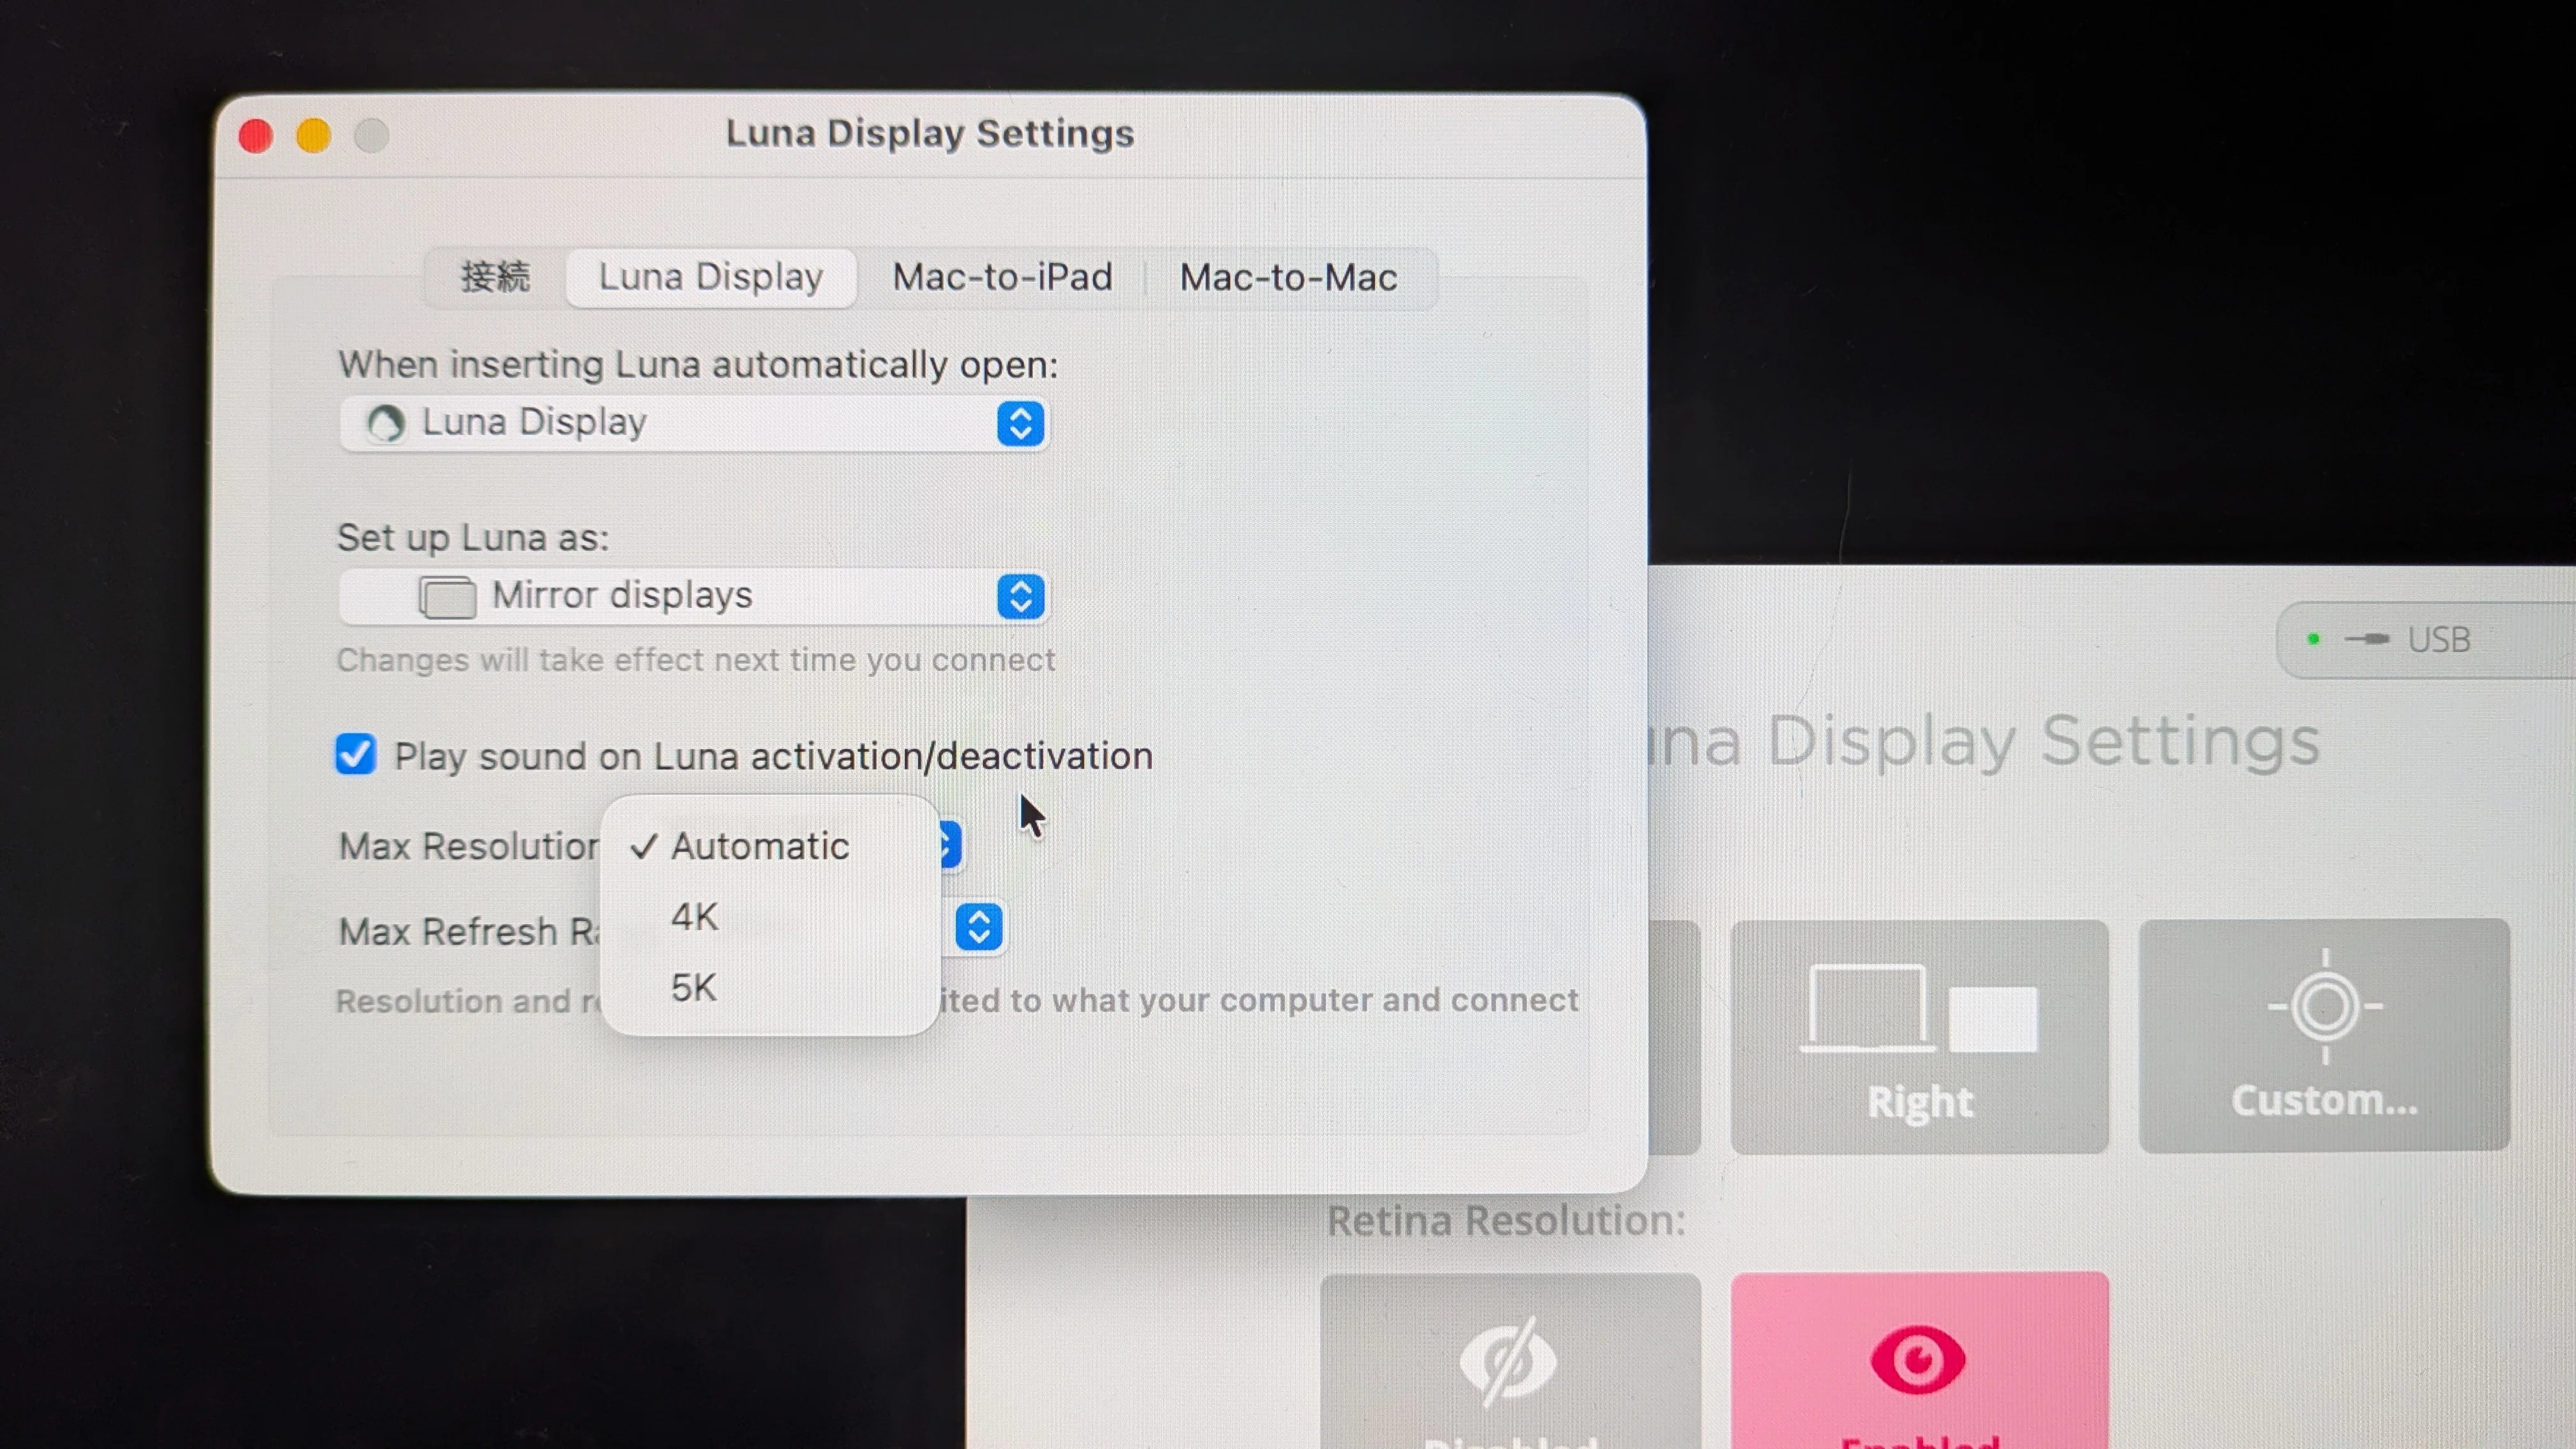Click the 'Changes will take effect next time' note

tap(696, 660)
